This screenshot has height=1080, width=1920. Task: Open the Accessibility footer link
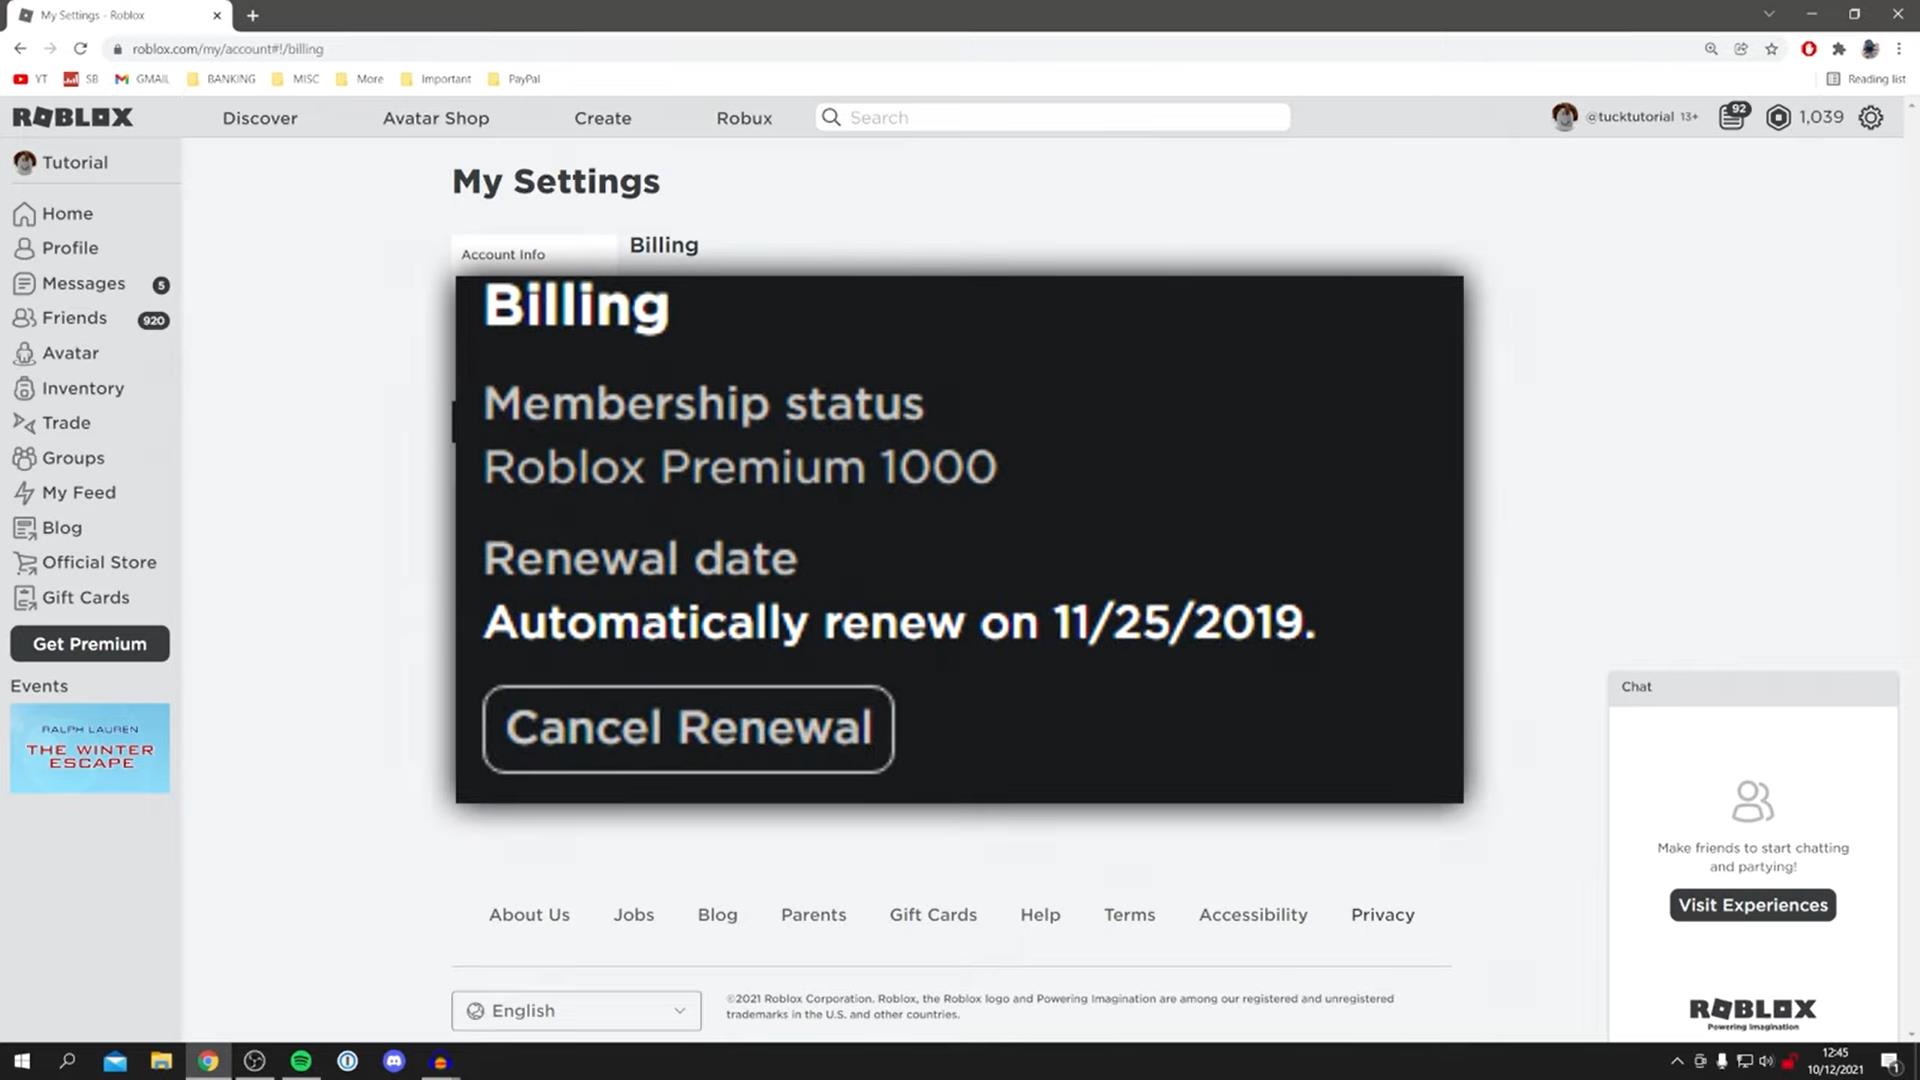[x=1253, y=915]
